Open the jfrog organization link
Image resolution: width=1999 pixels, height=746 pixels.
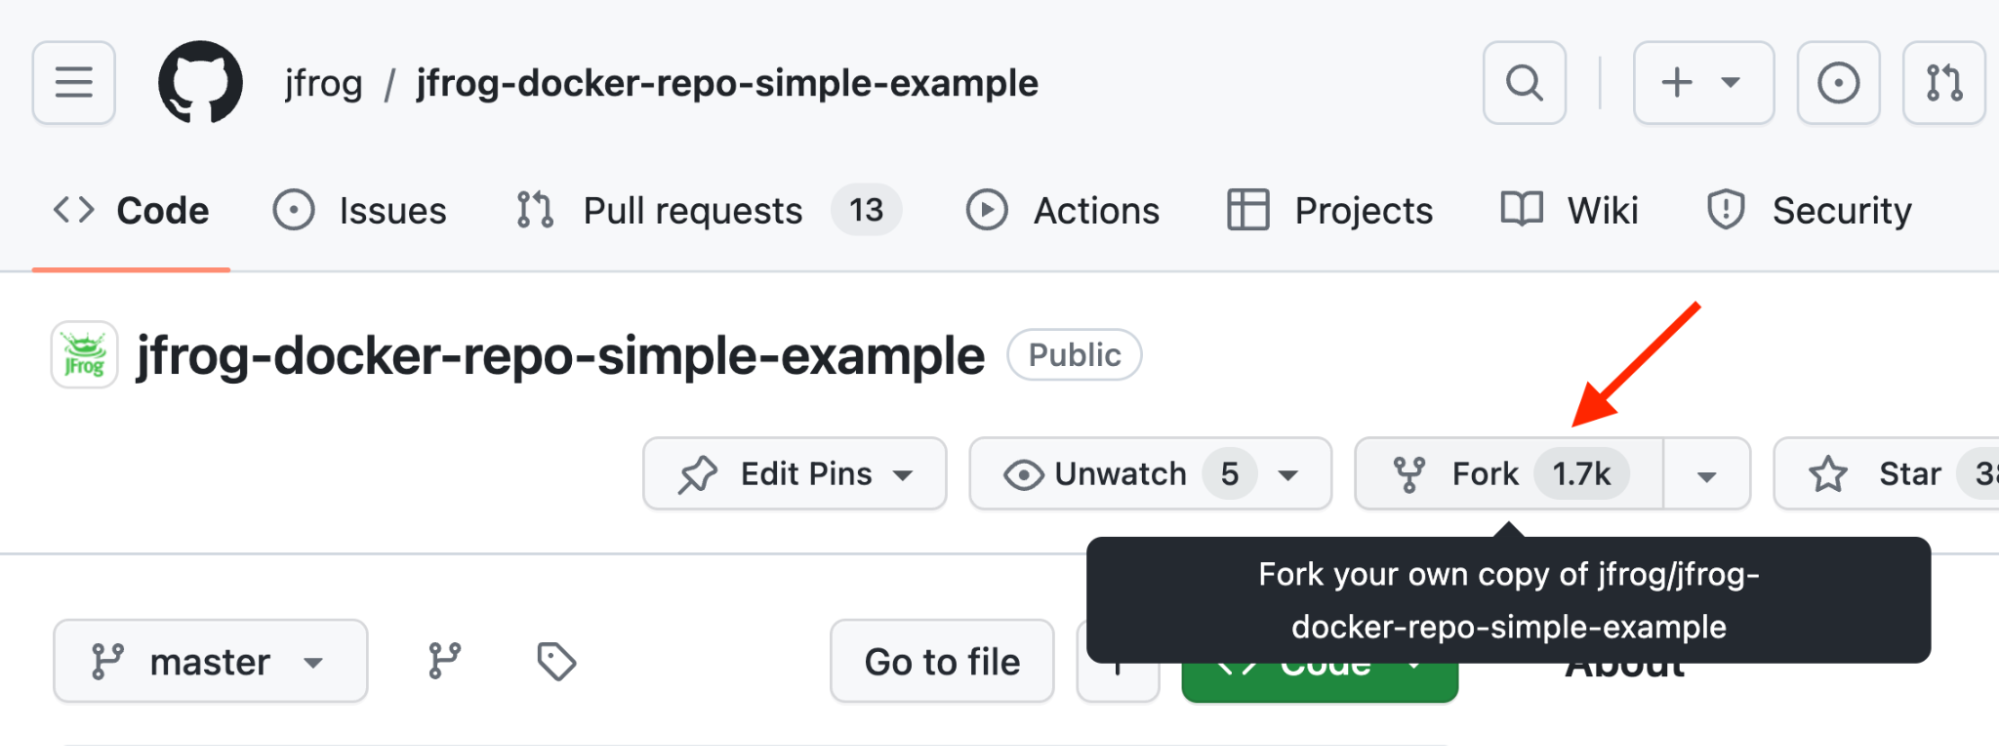pos(322,83)
